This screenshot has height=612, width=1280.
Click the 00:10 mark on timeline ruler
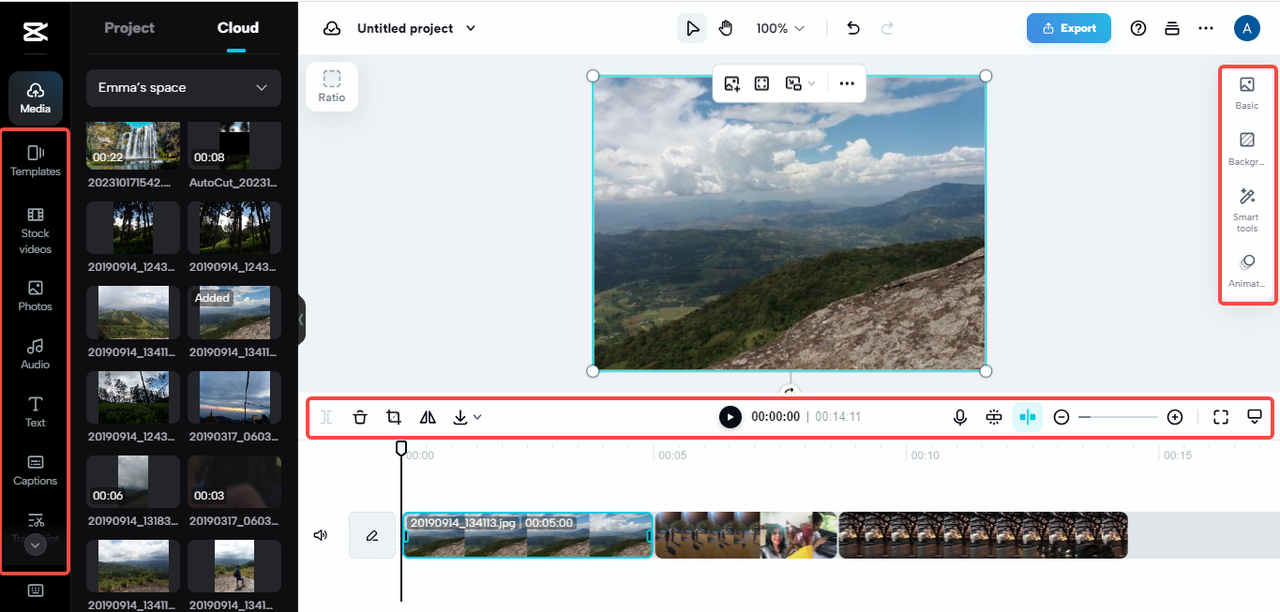point(924,455)
